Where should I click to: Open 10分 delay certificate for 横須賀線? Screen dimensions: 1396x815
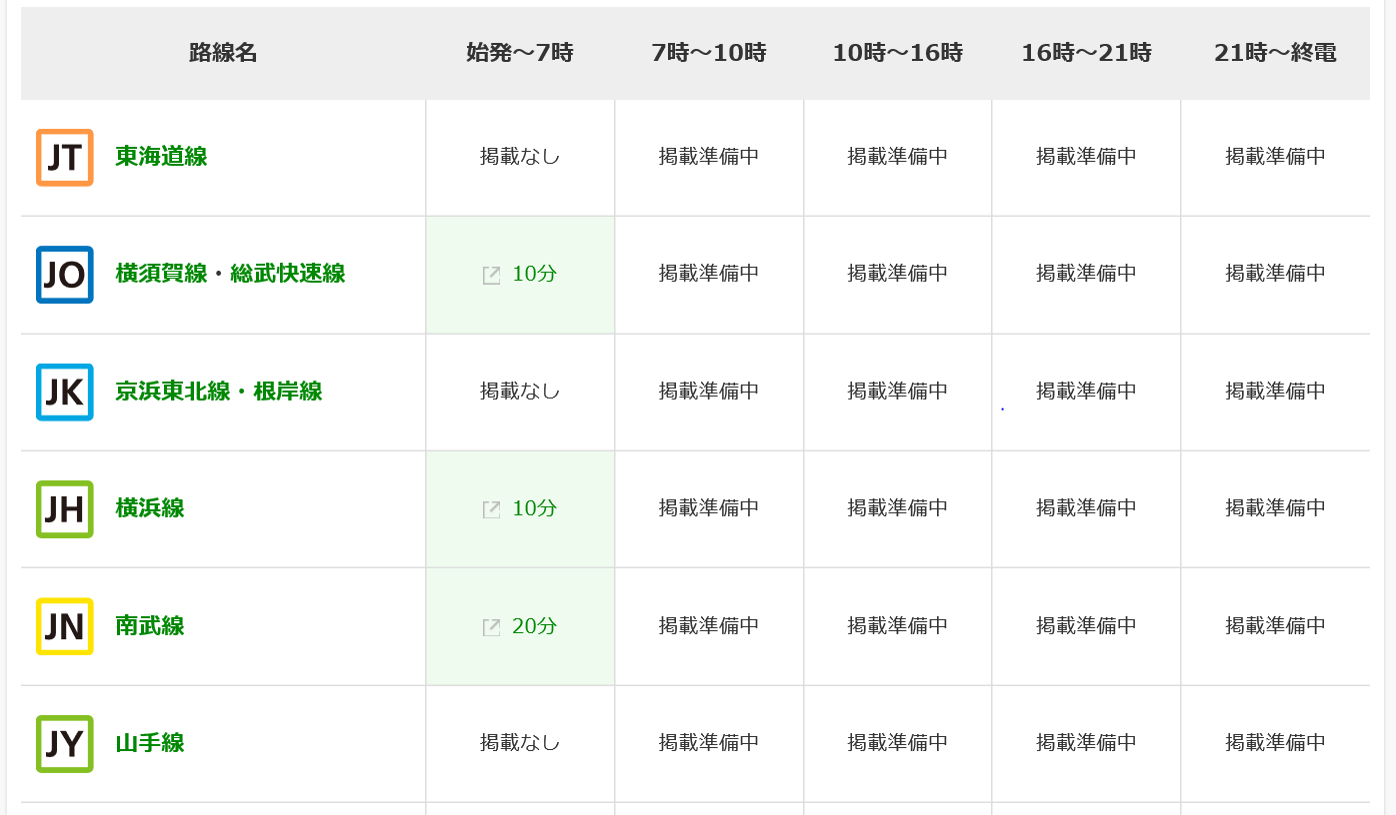coord(534,274)
